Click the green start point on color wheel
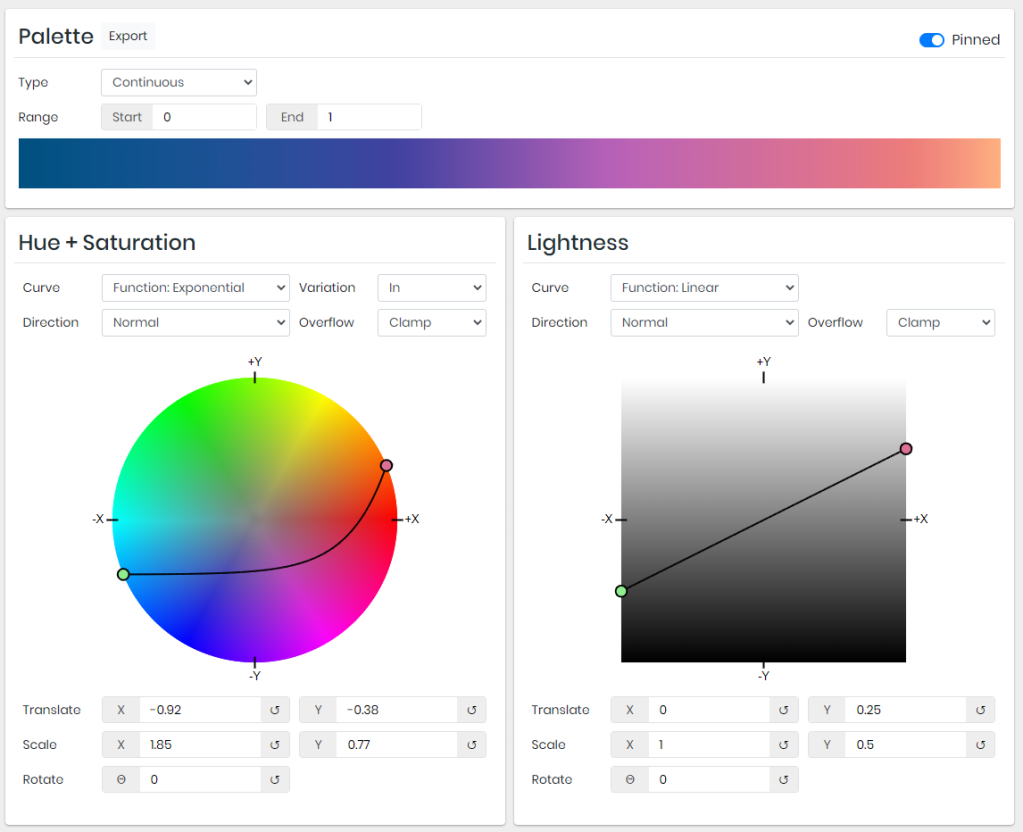Screen dimensions: 1023x832 pos(123,574)
